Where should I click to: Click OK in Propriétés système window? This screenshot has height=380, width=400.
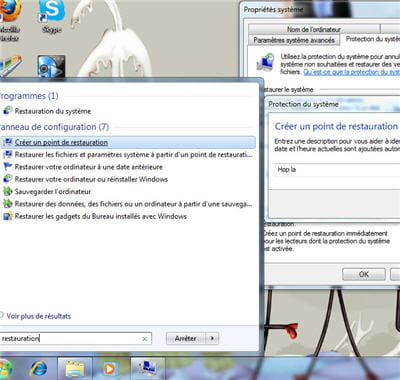(x=364, y=274)
